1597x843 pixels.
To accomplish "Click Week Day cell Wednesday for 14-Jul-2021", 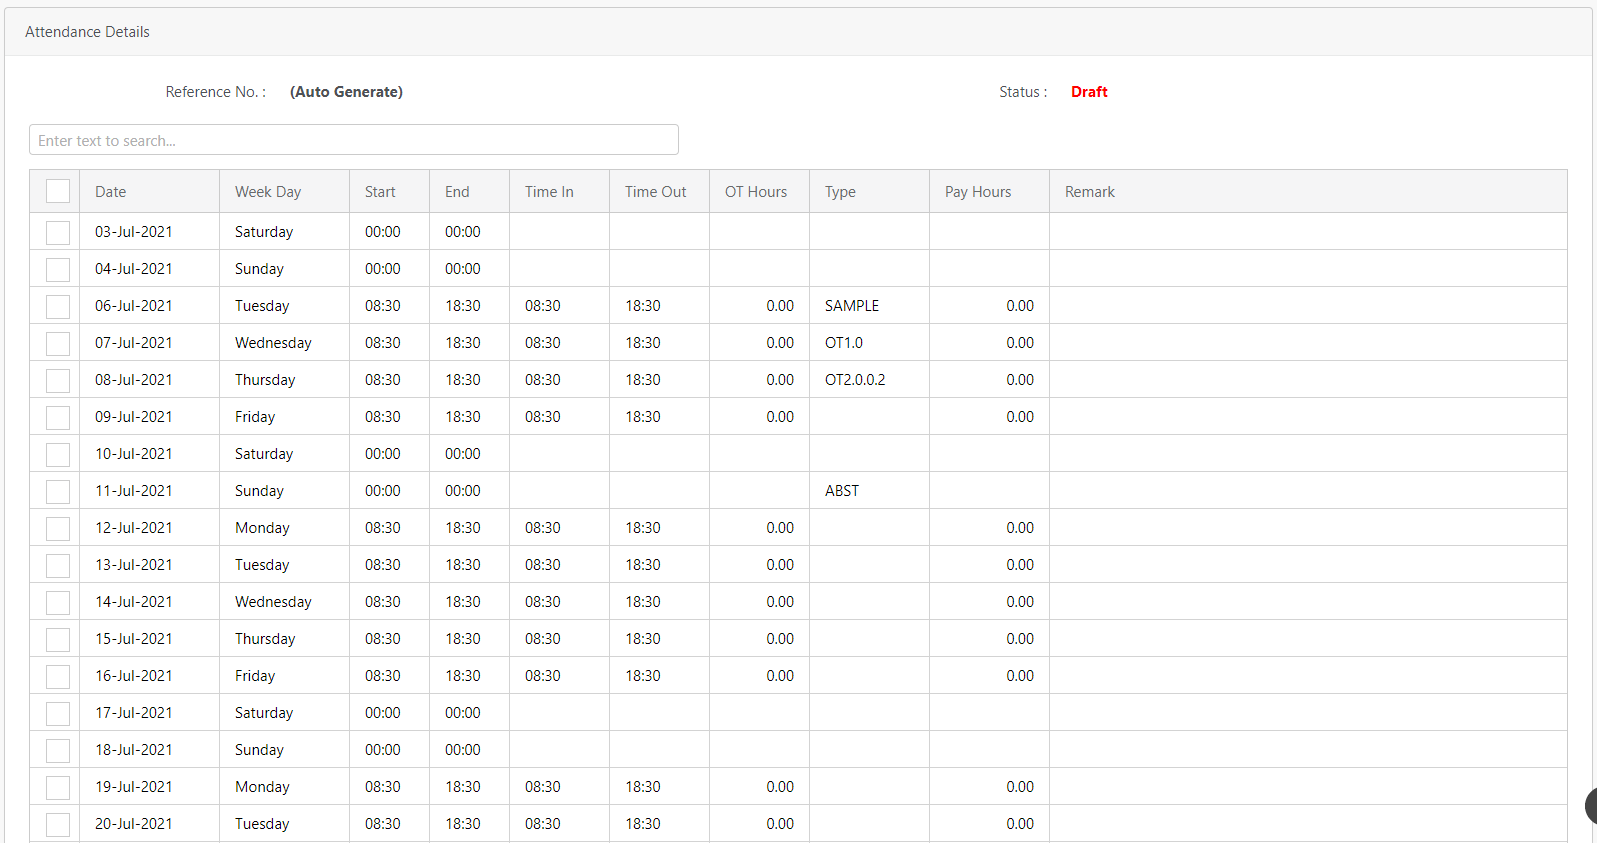I will tap(284, 602).
